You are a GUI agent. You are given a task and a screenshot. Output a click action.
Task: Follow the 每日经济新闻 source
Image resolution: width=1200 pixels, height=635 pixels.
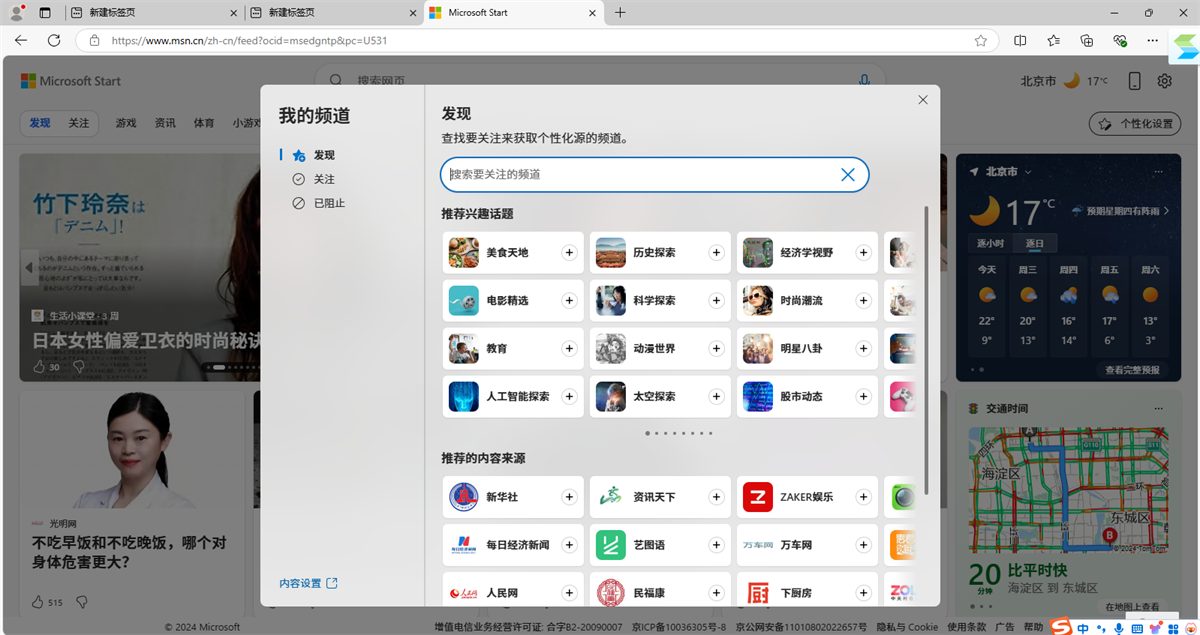pyautogui.click(x=569, y=545)
